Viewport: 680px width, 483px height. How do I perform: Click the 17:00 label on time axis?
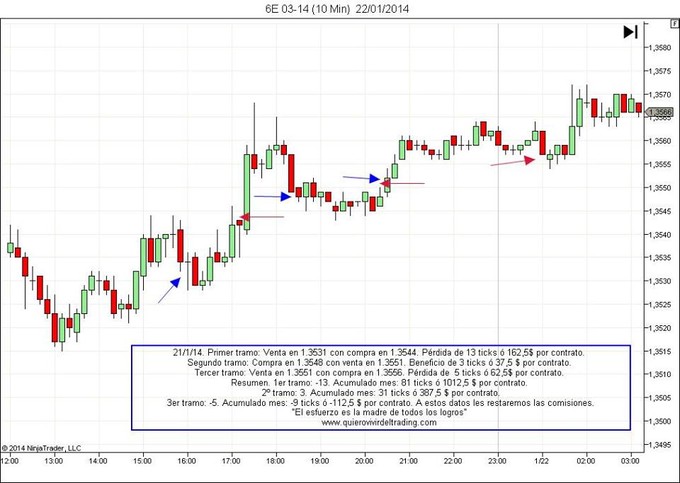coord(229,461)
